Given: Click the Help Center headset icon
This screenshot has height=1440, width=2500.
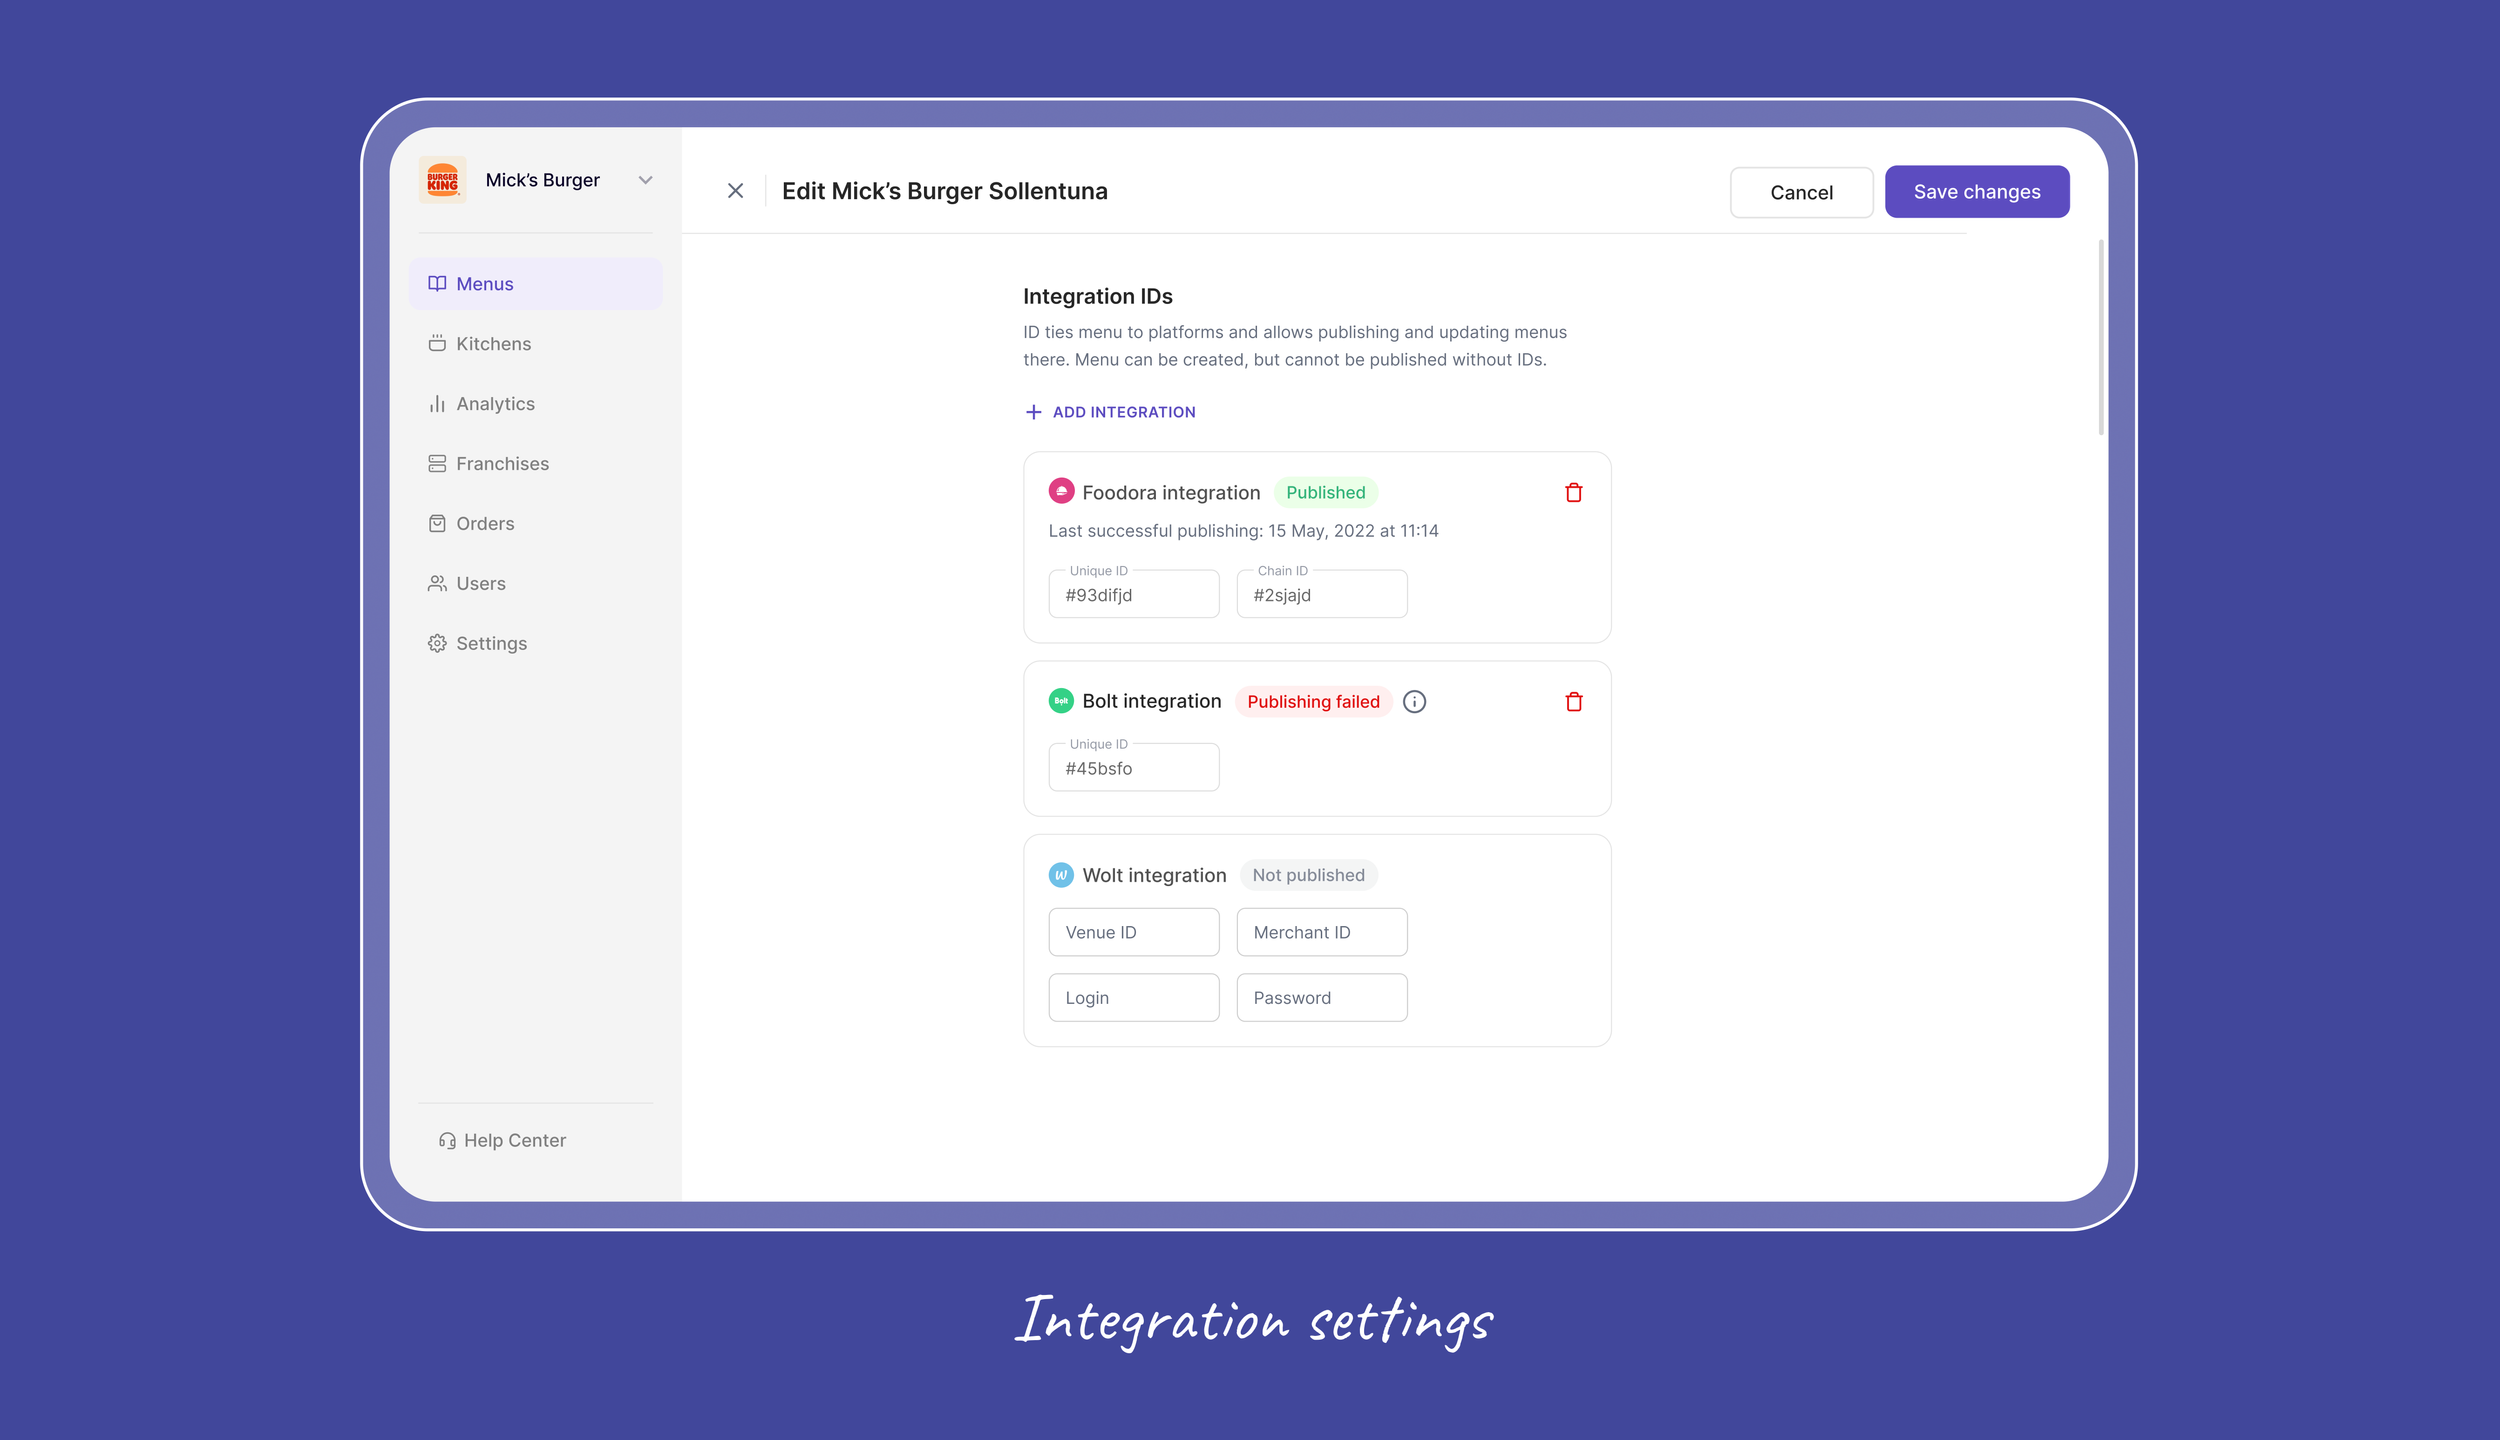Looking at the screenshot, I should 447,1141.
